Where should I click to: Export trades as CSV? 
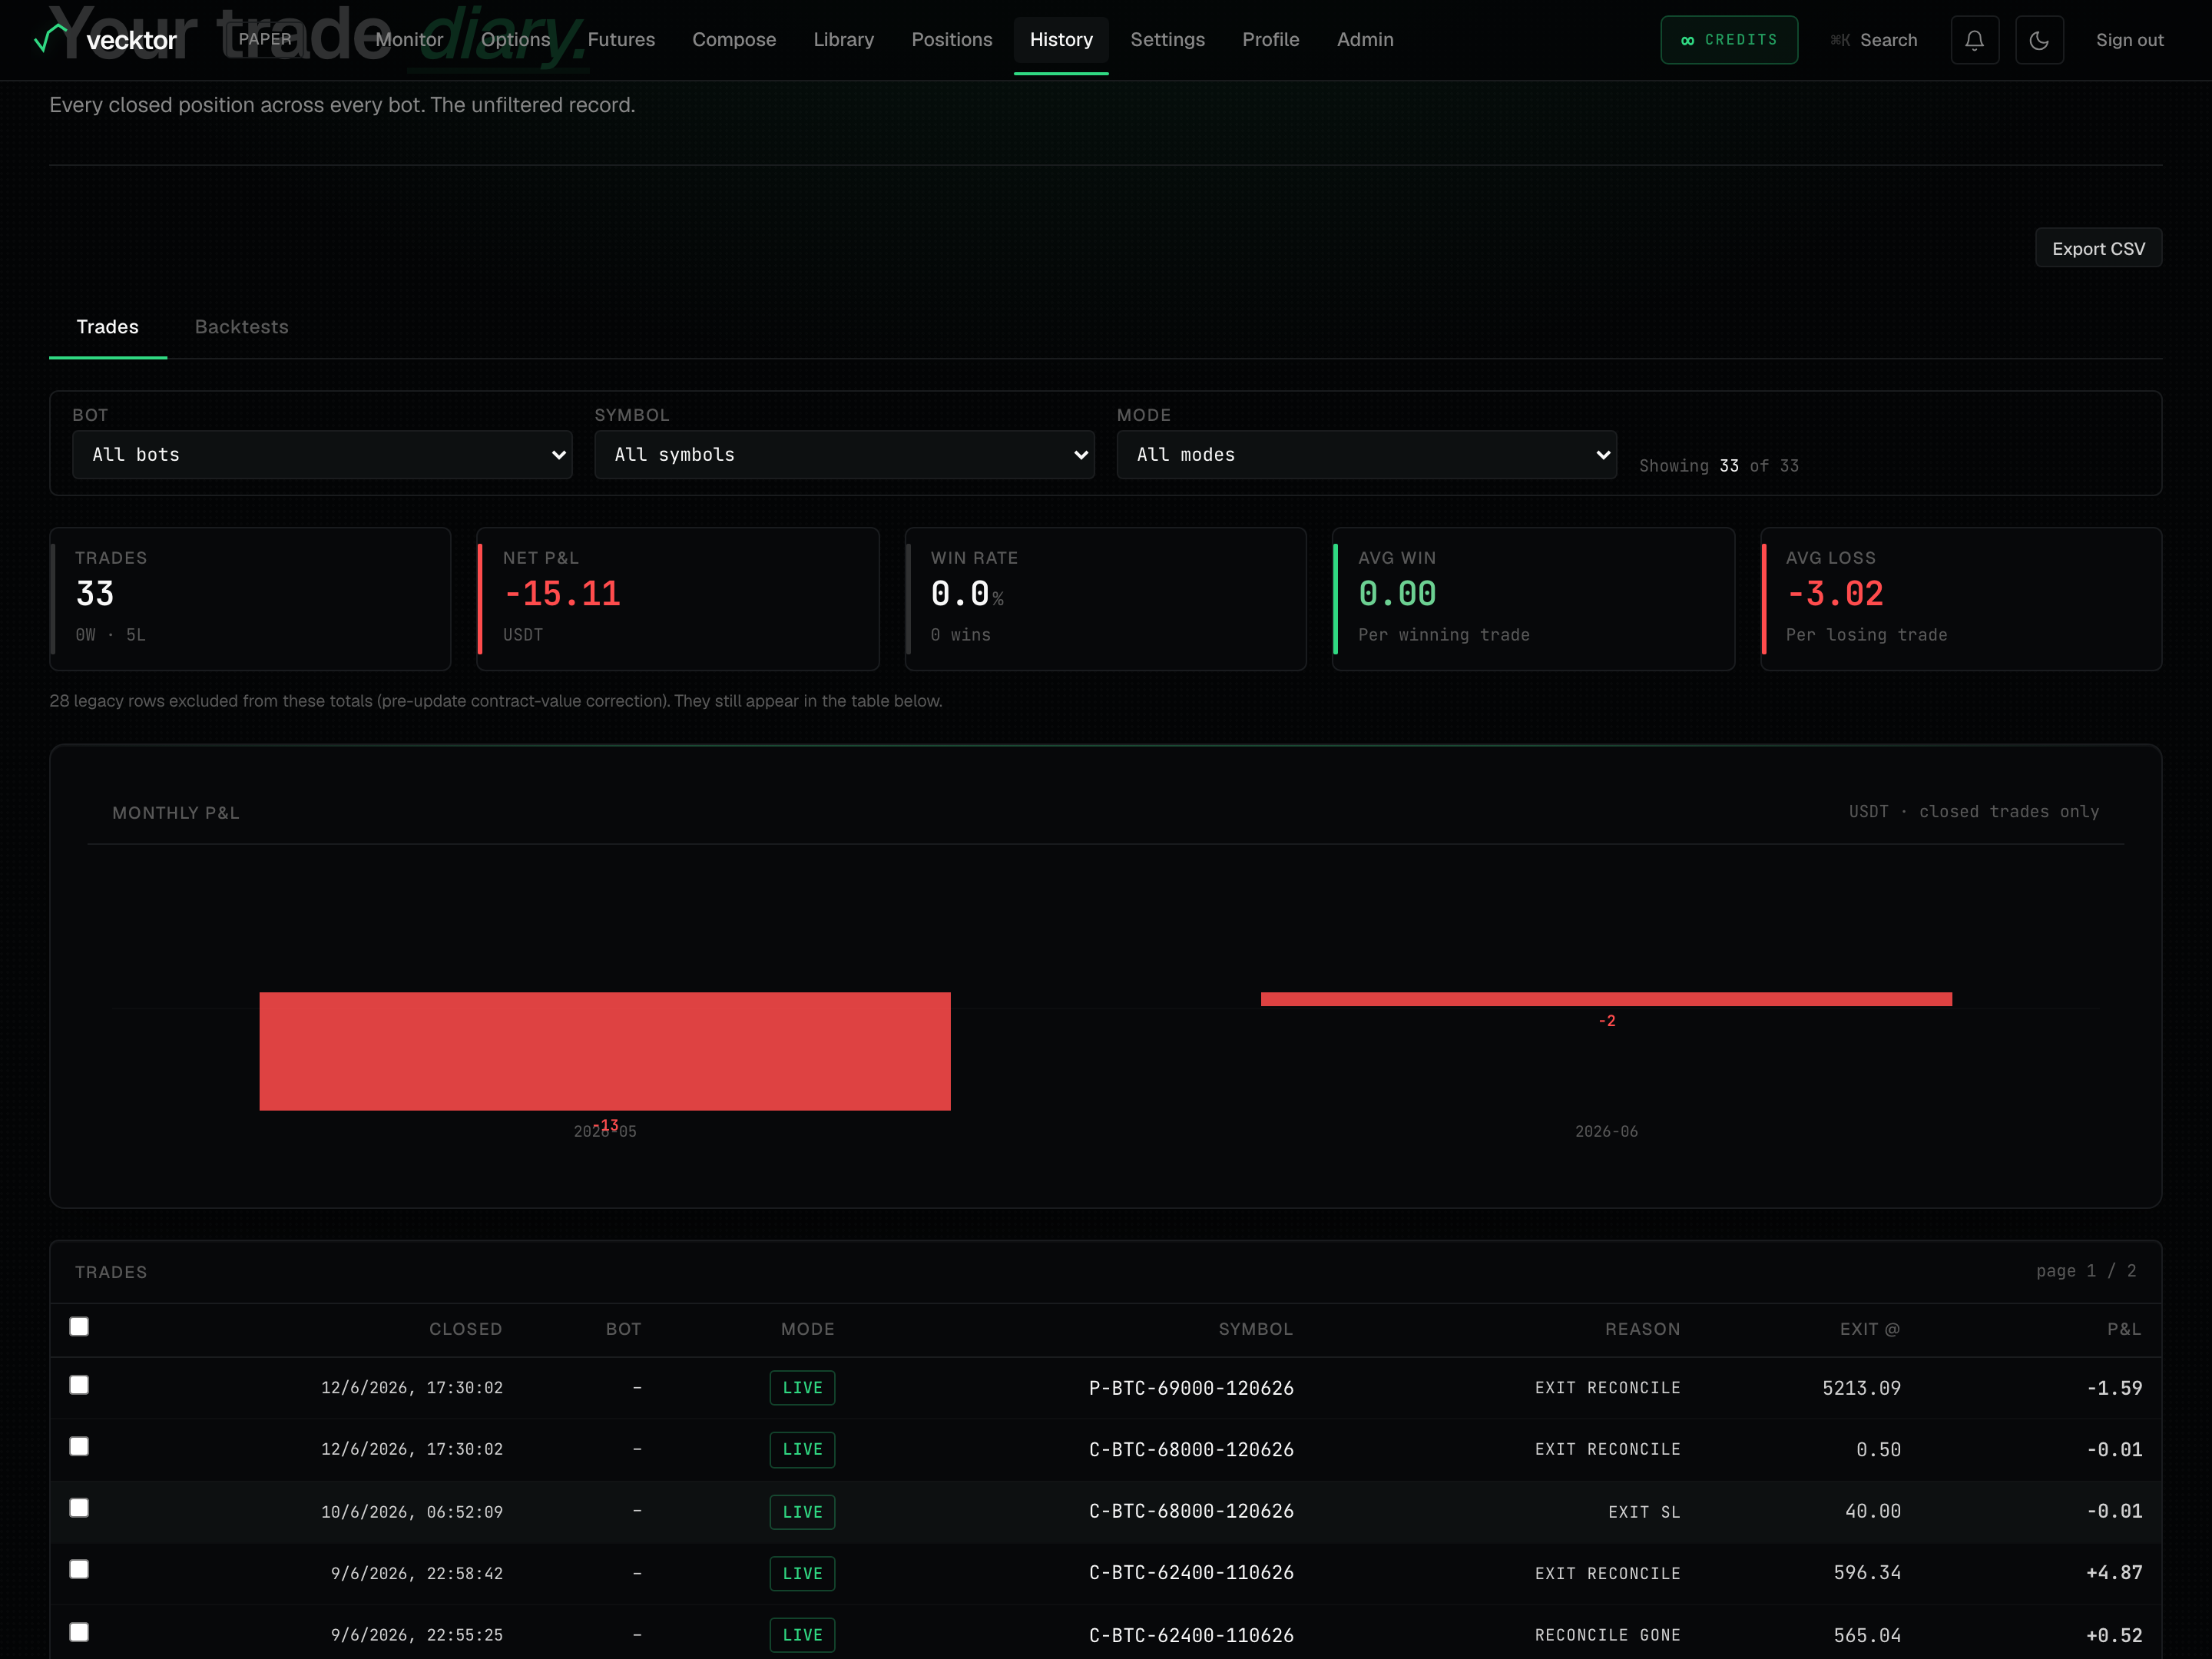[2098, 248]
